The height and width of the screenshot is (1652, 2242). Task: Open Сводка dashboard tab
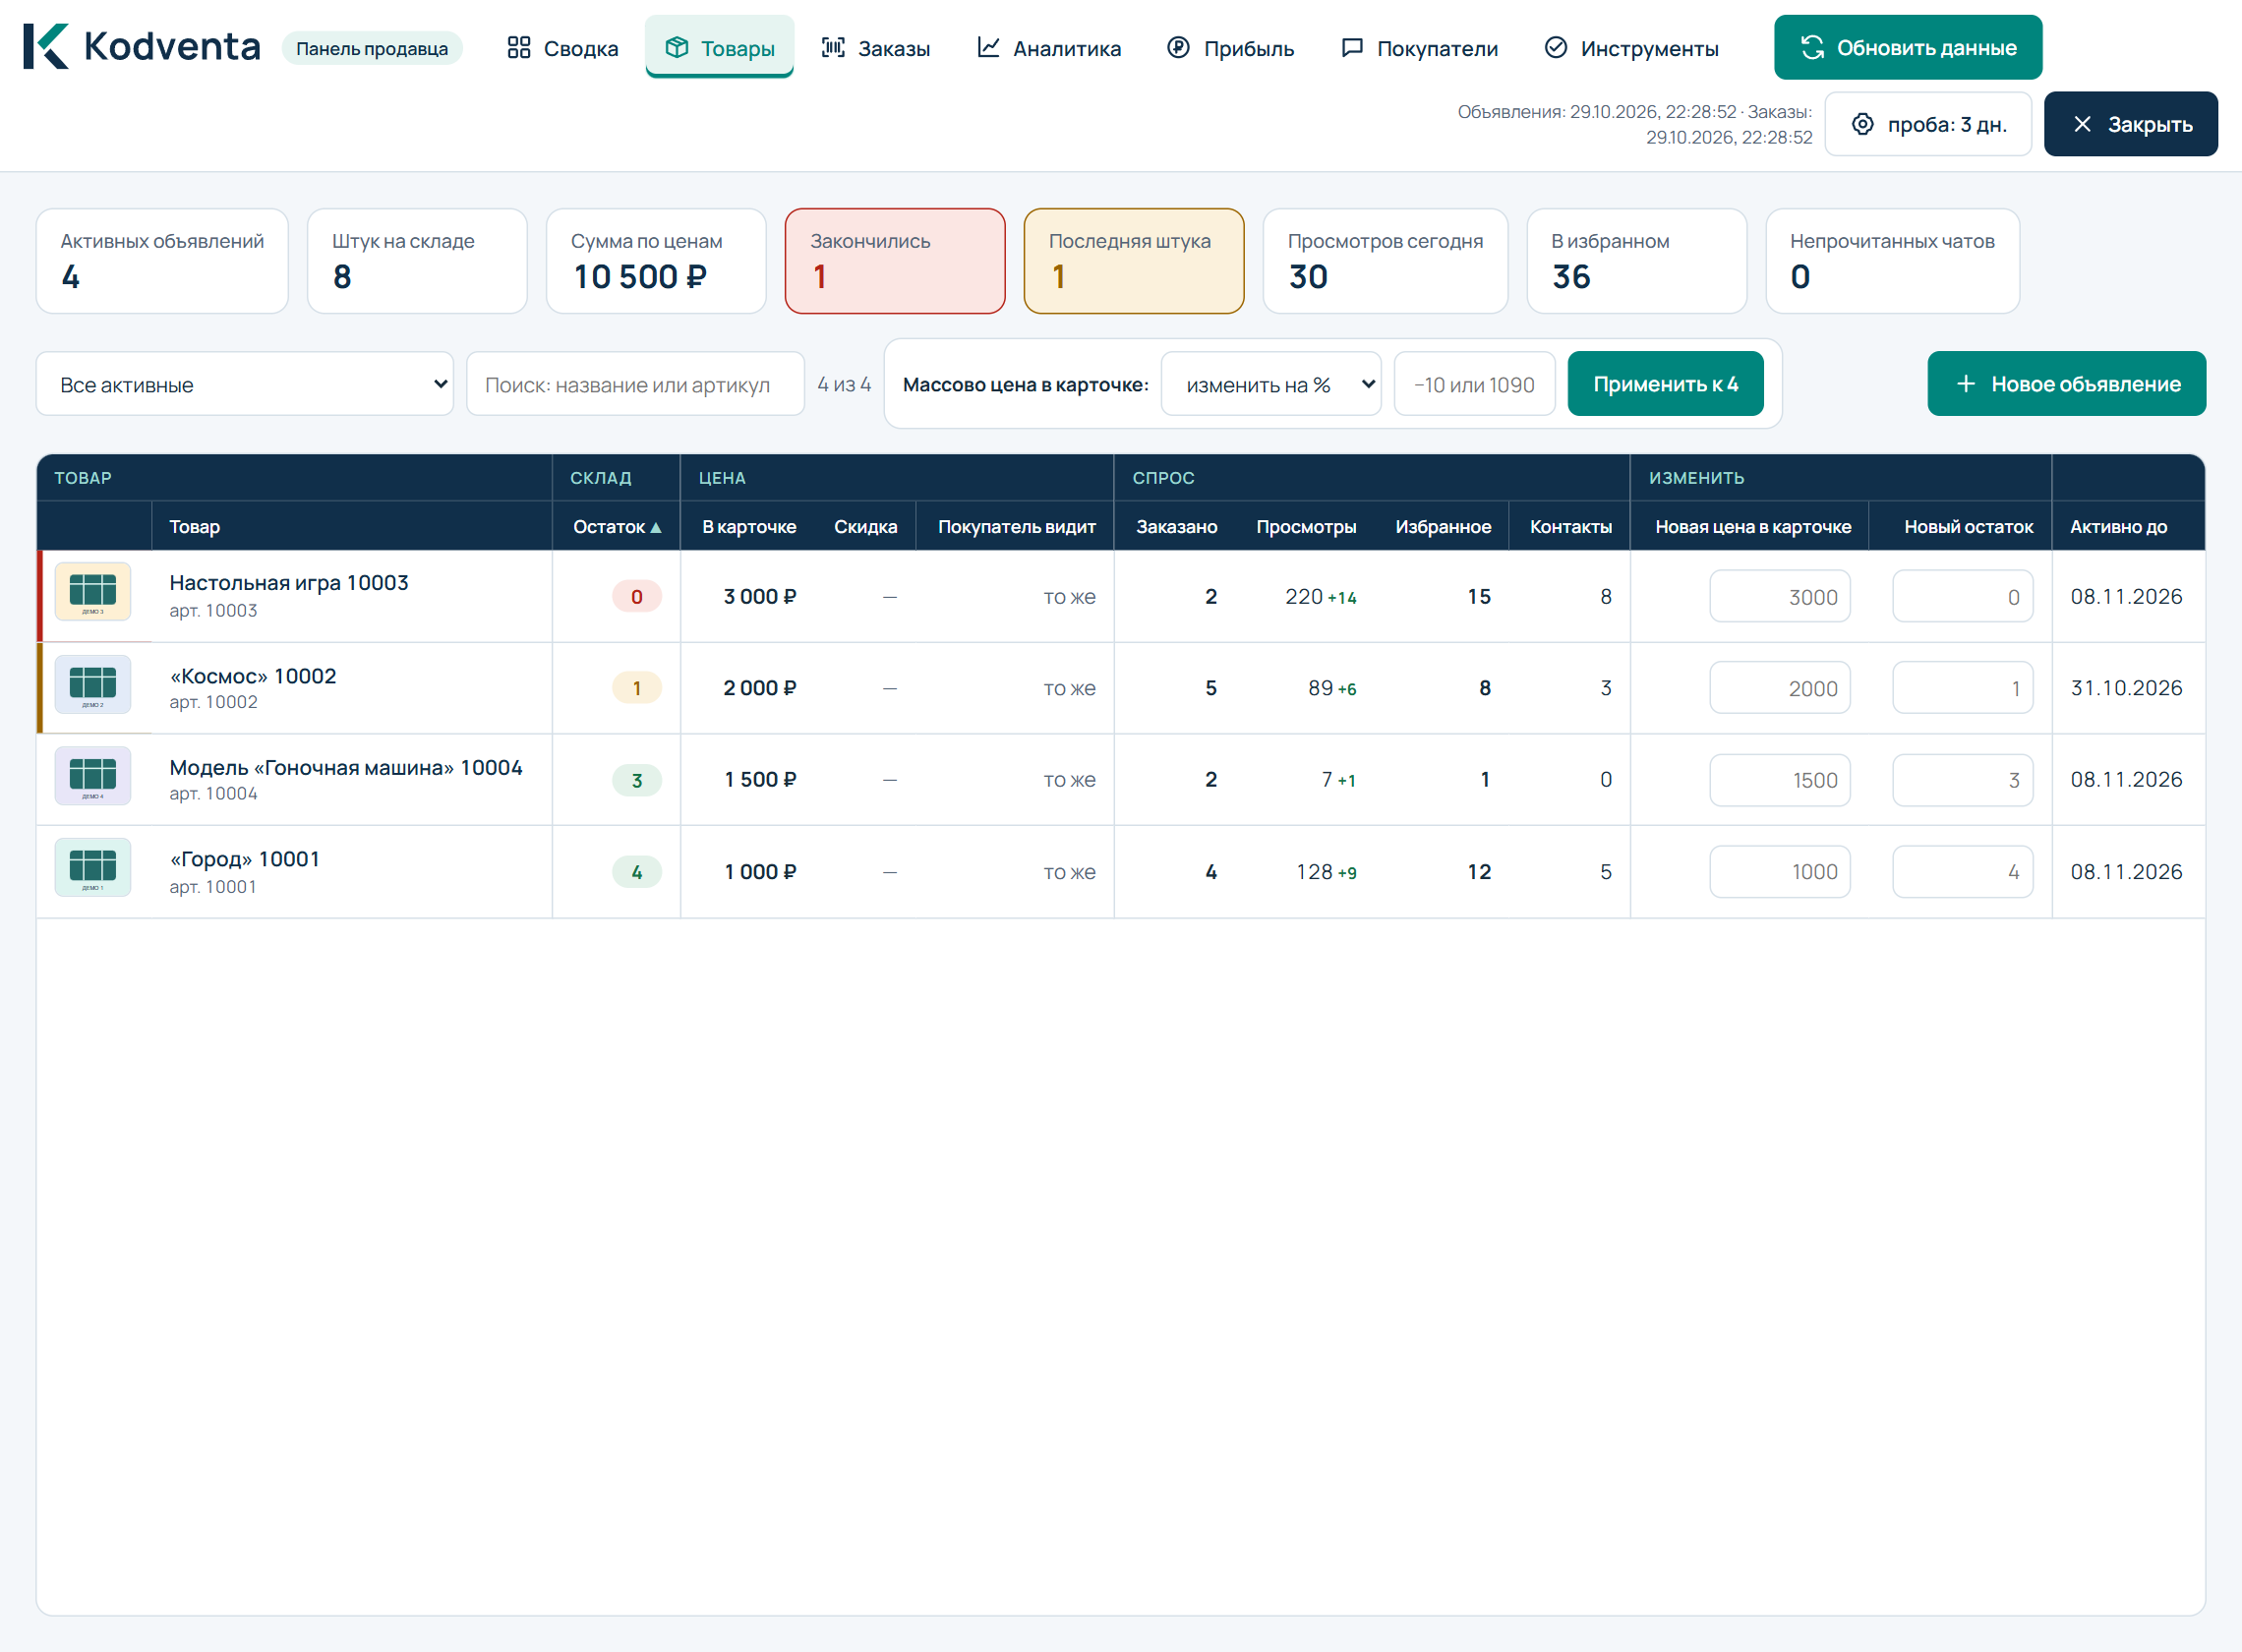[563, 48]
